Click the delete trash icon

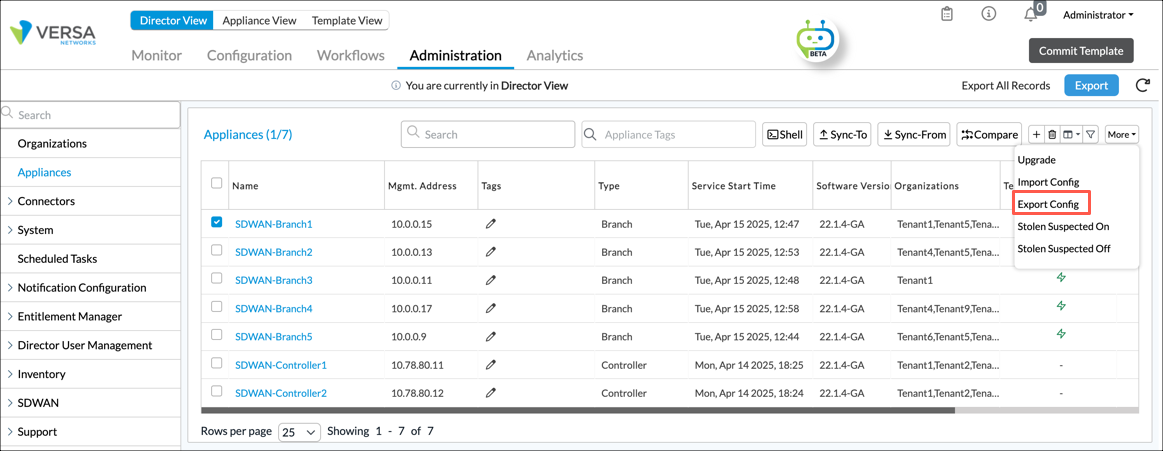(1051, 134)
